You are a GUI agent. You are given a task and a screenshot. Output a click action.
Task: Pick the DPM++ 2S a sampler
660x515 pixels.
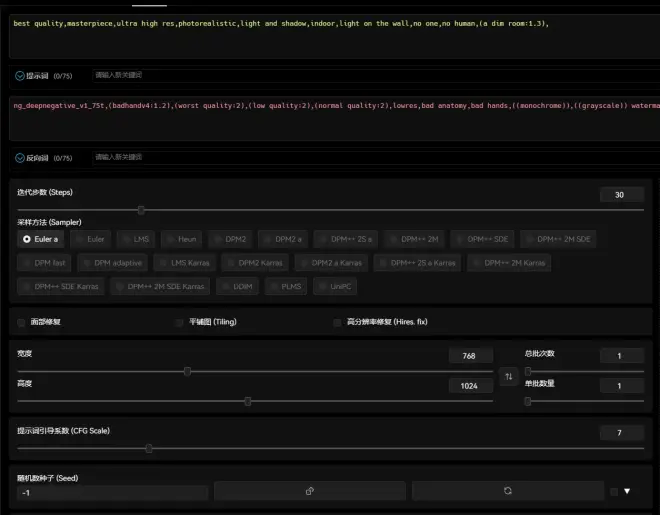point(346,239)
